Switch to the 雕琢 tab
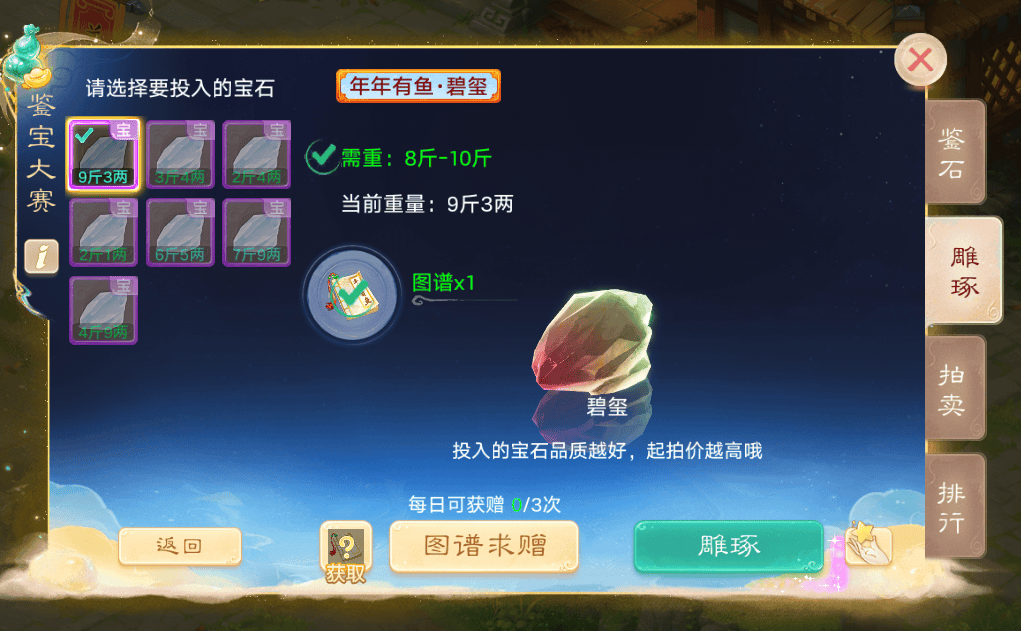 point(963,270)
